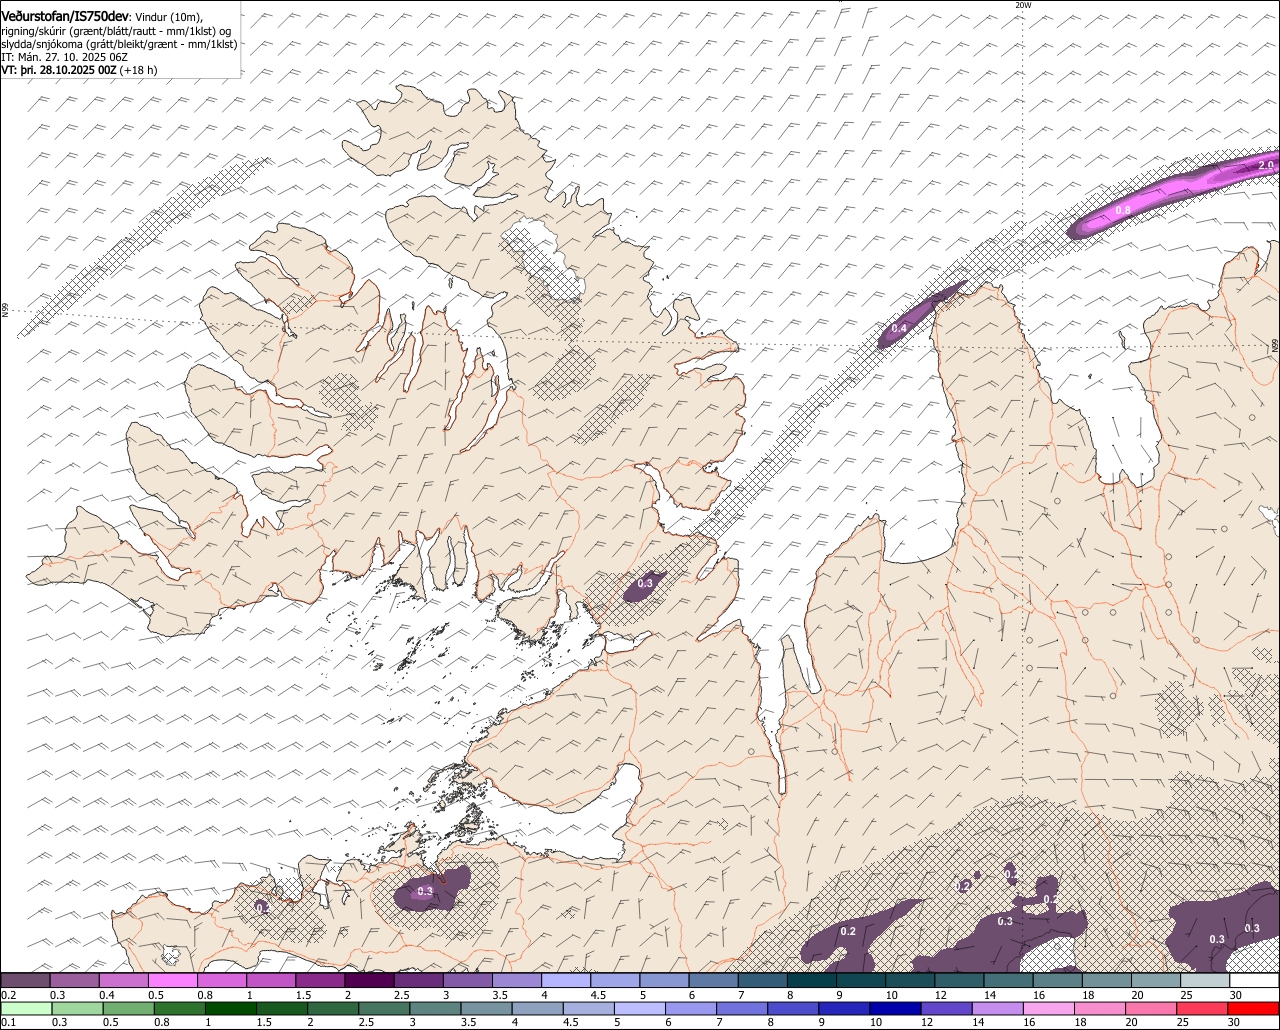Select the darkest green 1 swatch in bottom row

(231, 1009)
